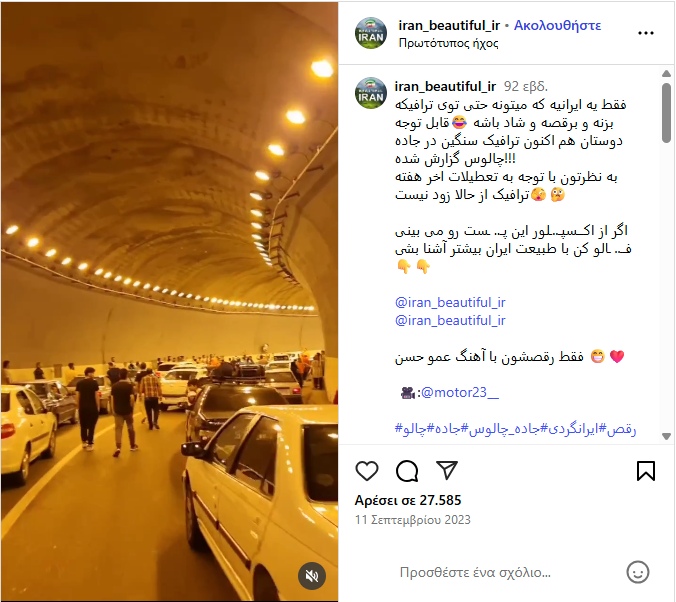Open the emoji picker smiley icon
The height and width of the screenshot is (602, 676).
click(638, 572)
